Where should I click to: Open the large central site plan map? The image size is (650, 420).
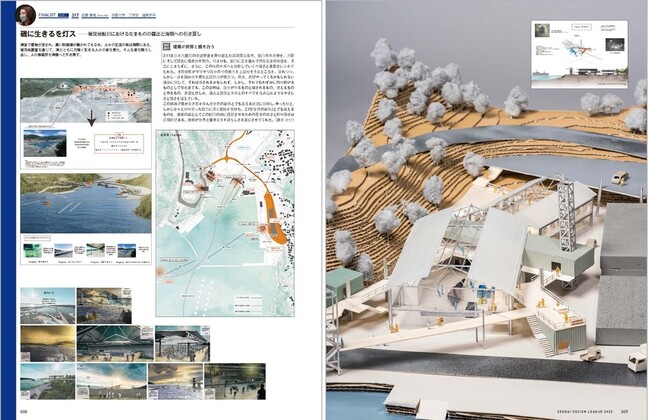click(x=225, y=223)
